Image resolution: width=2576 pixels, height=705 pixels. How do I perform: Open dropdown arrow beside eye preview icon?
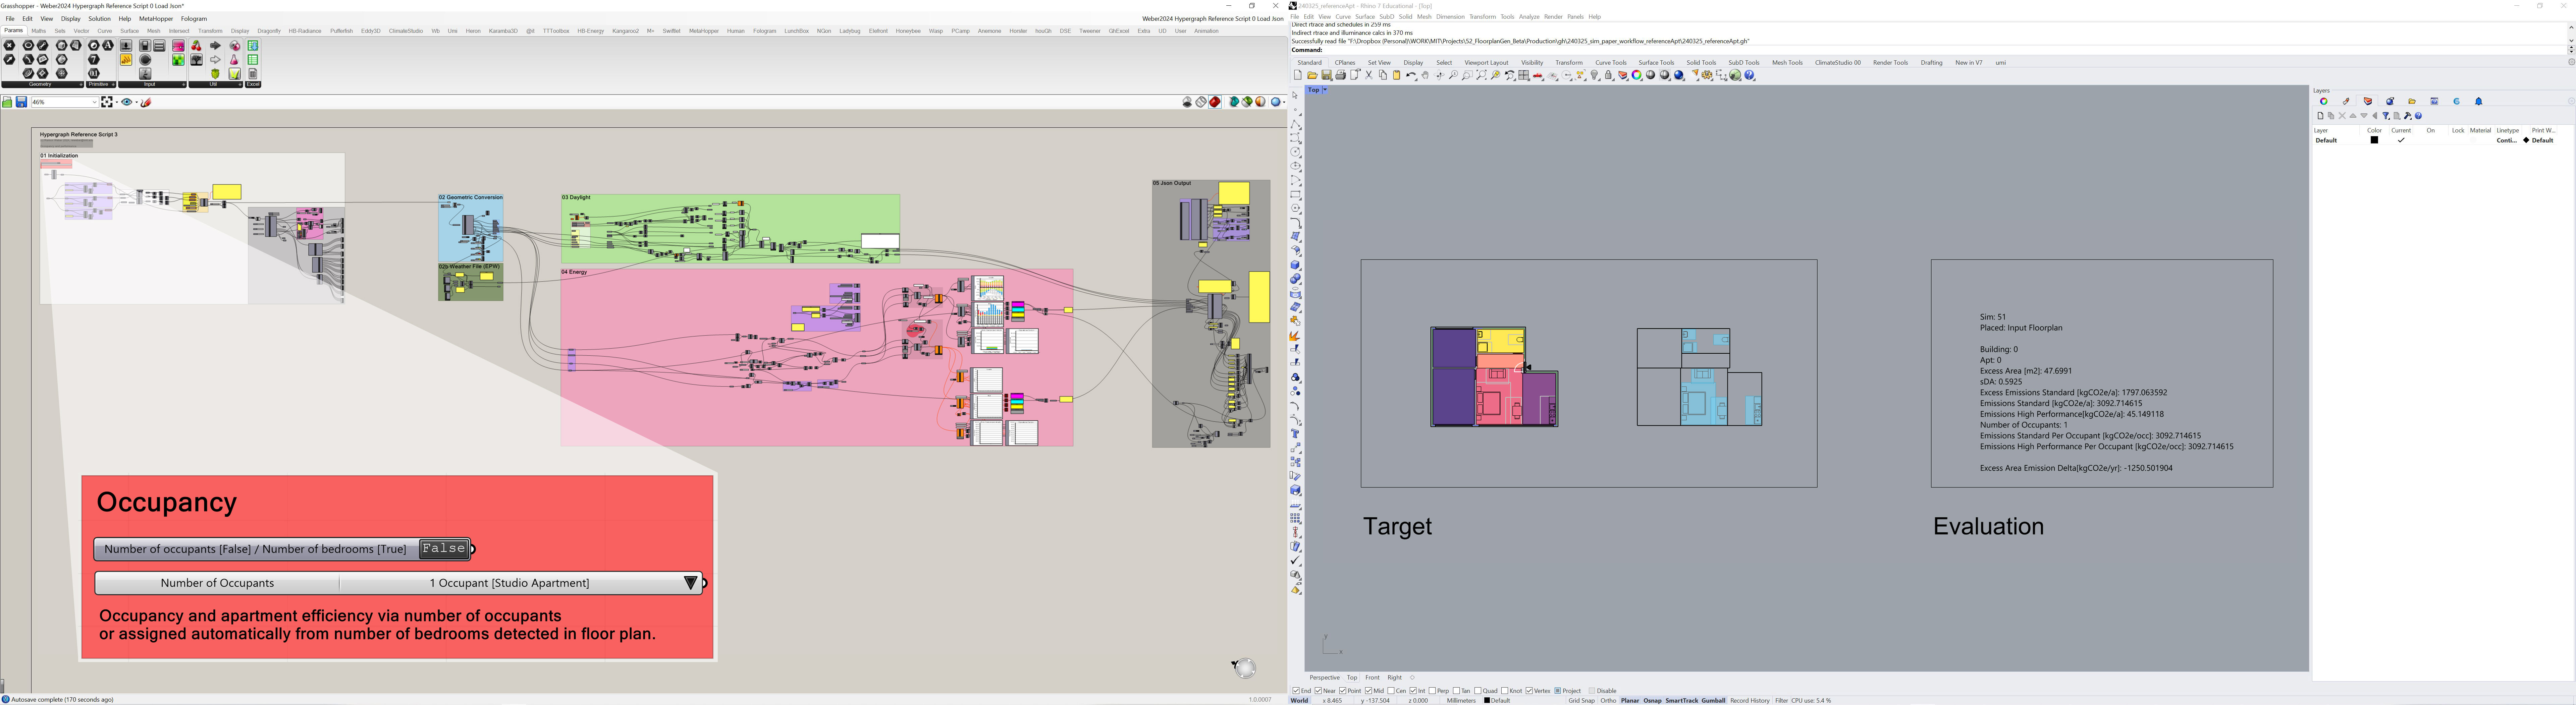(x=137, y=102)
